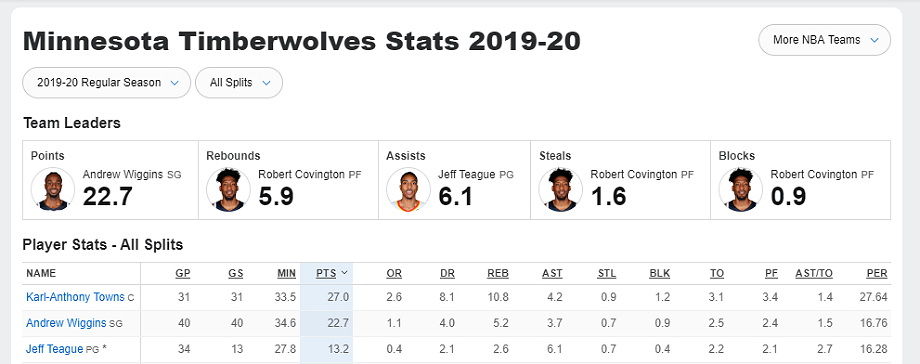This screenshot has width=920, height=364.
Task: Open Jeff Teague link in stats table
Action: click(x=55, y=349)
